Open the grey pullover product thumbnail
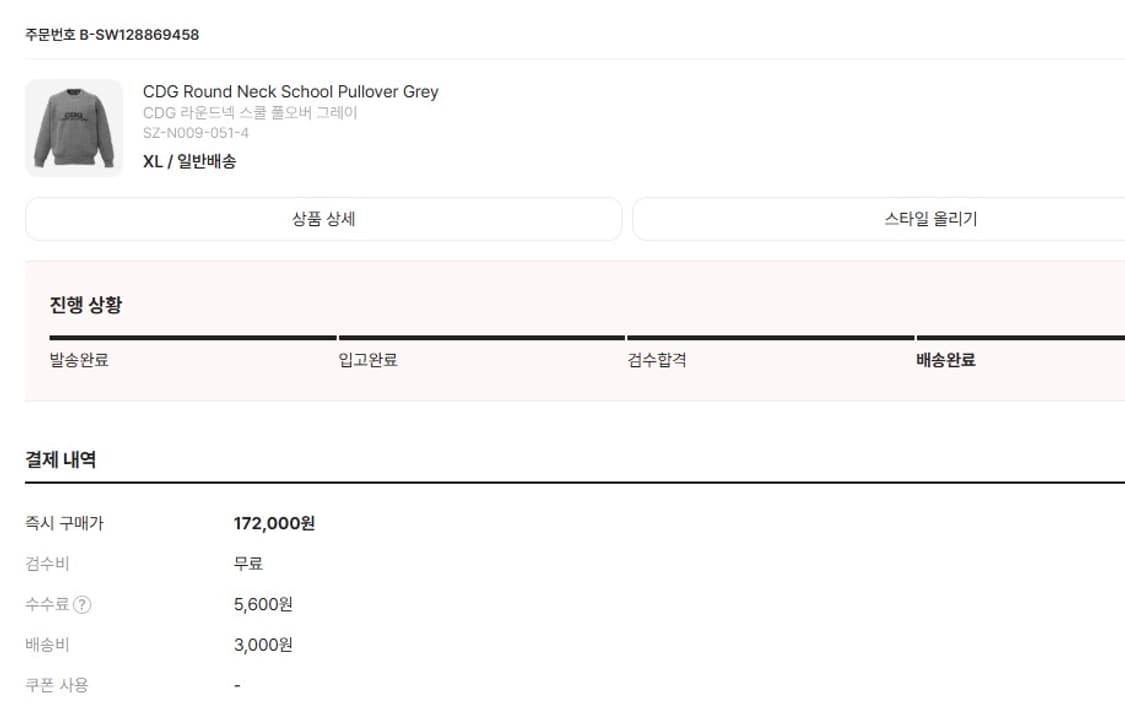Image resolution: width=1125 pixels, height=714 pixels. [x=74, y=128]
